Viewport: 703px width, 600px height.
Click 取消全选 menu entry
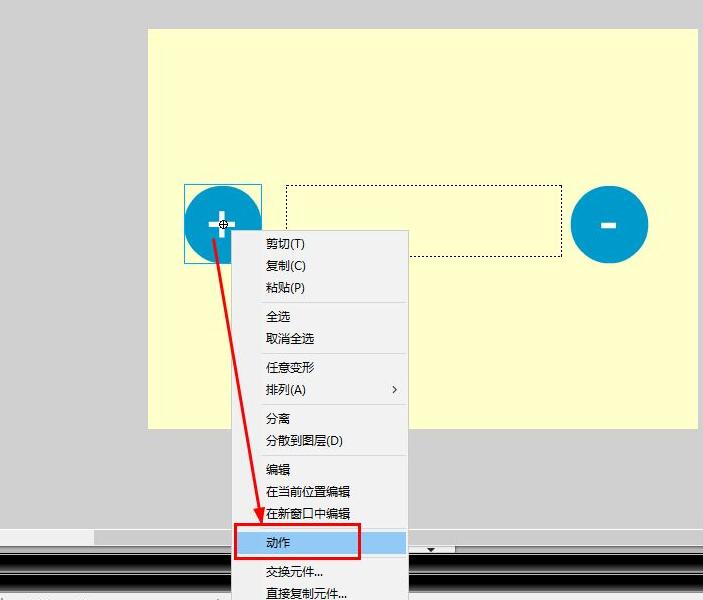tap(320, 339)
